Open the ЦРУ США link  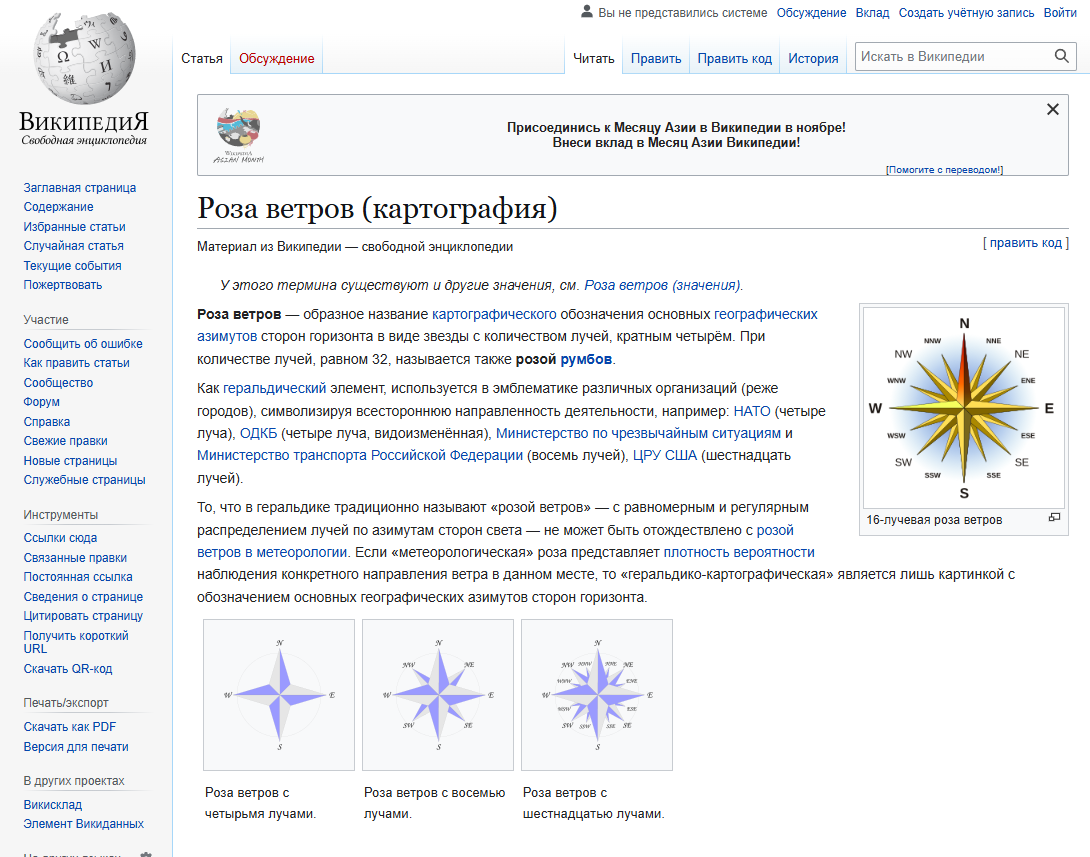point(664,455)
